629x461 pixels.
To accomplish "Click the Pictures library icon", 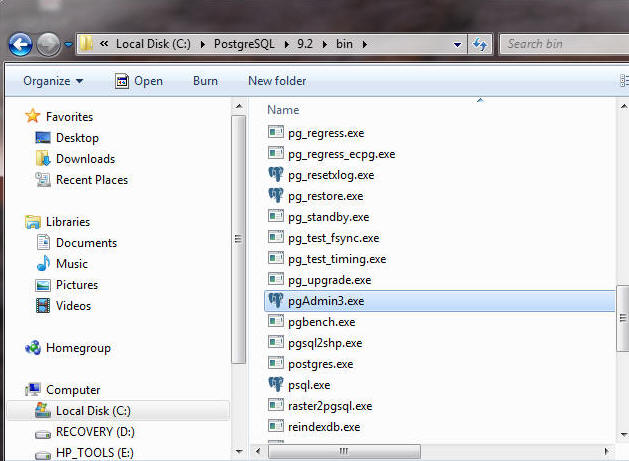I will (43, 285).
